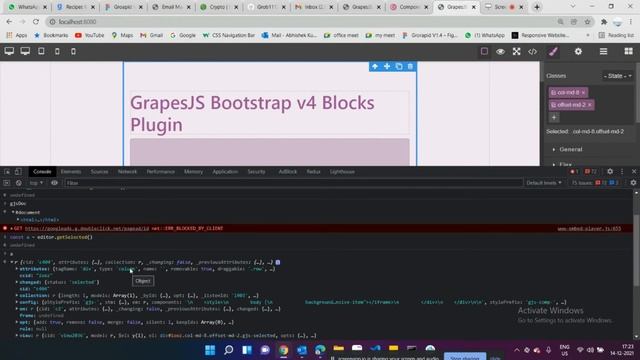The height and width of the screenshot is (360, 640).
Task: Expand the collection property in console object
Action: [x=17, y=295]
